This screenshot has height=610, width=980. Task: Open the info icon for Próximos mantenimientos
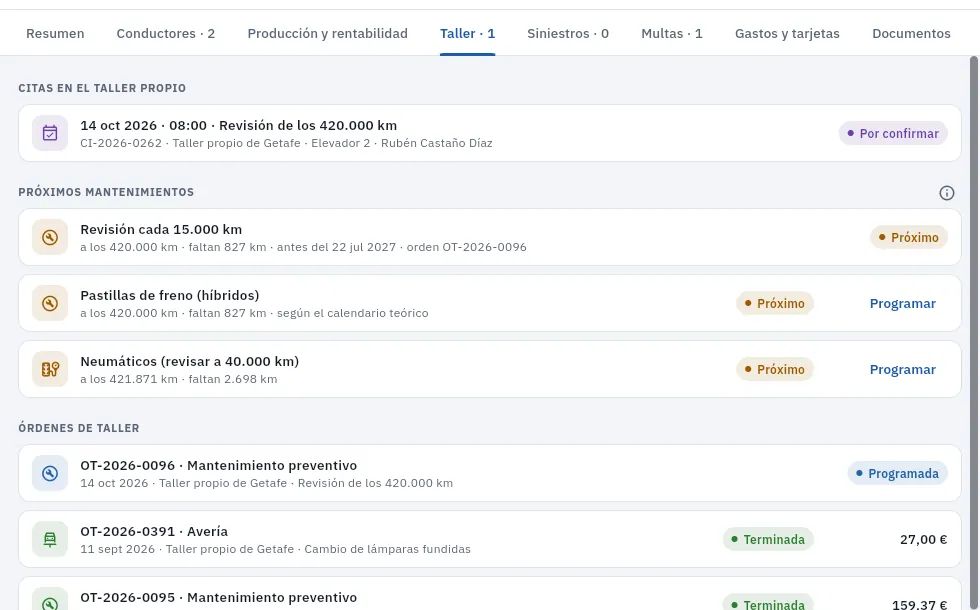(947, 193)
